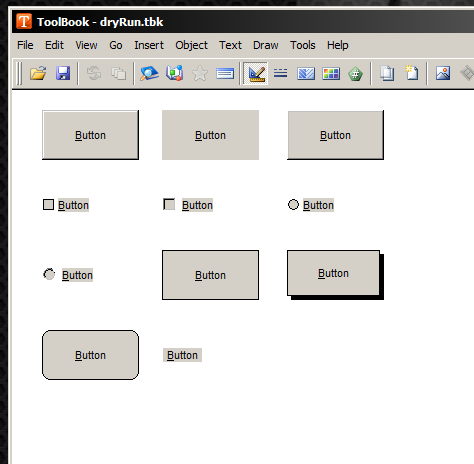
Task: Open the Help menu
Action: tap(338, 45)
